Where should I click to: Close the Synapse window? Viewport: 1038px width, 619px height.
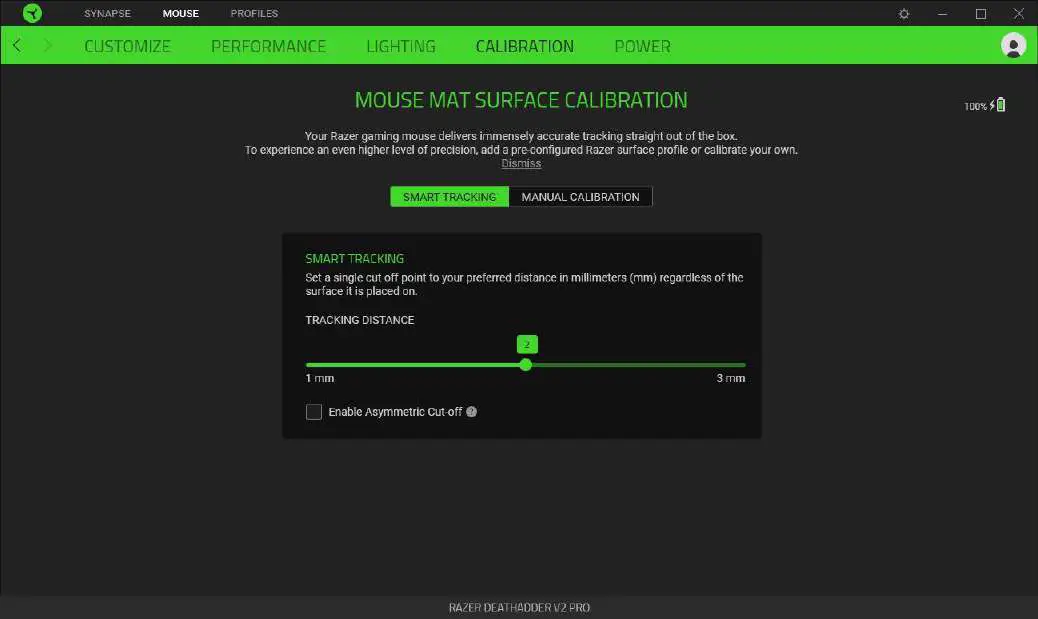pyautogui.click(x=1018, y=14)
